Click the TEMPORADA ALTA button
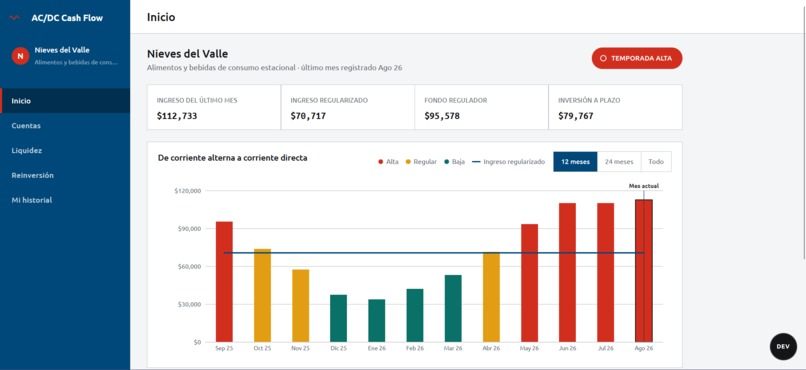 point(637,58)
